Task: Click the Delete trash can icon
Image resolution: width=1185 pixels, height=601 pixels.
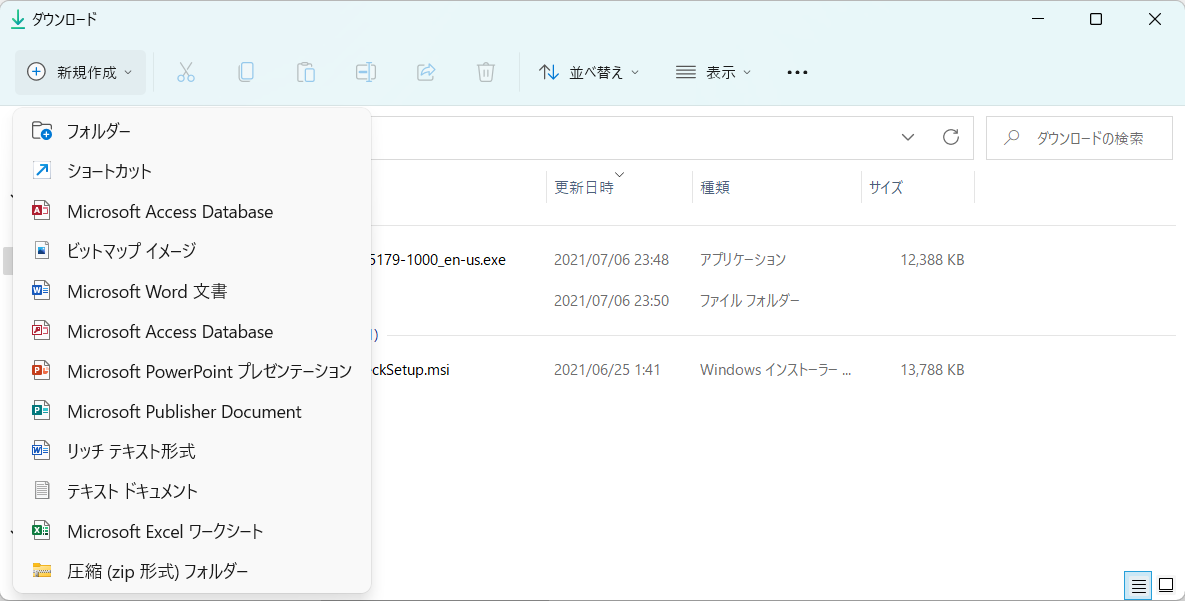Action: 486,73
